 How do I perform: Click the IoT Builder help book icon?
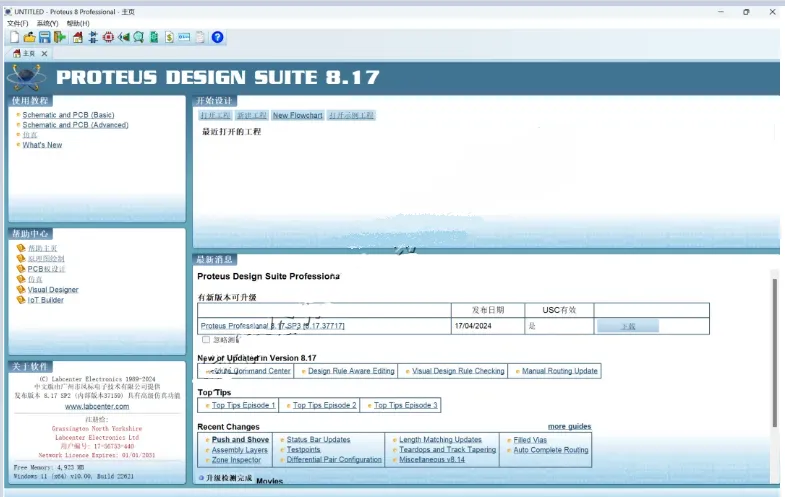[21, 300]
